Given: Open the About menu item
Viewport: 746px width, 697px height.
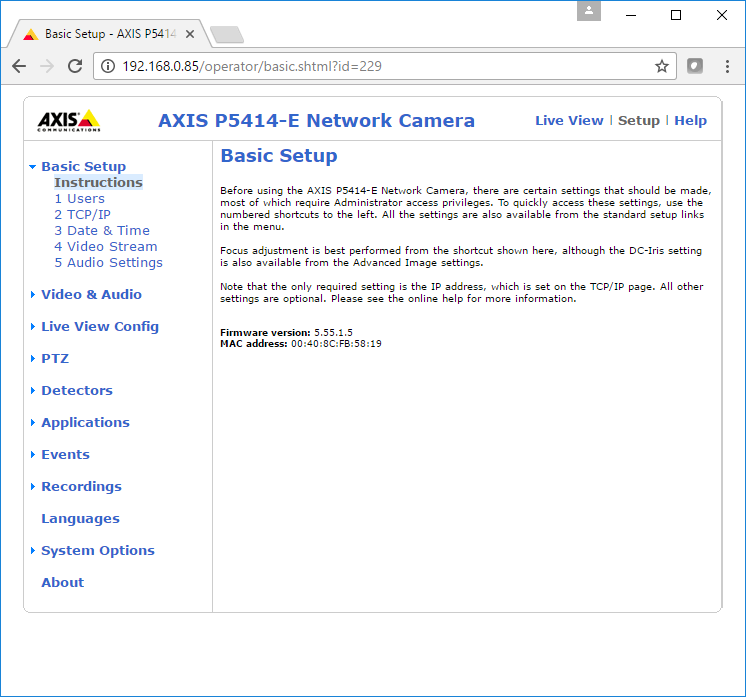Looking at the screenshot, I should click(x=63, y=582).
